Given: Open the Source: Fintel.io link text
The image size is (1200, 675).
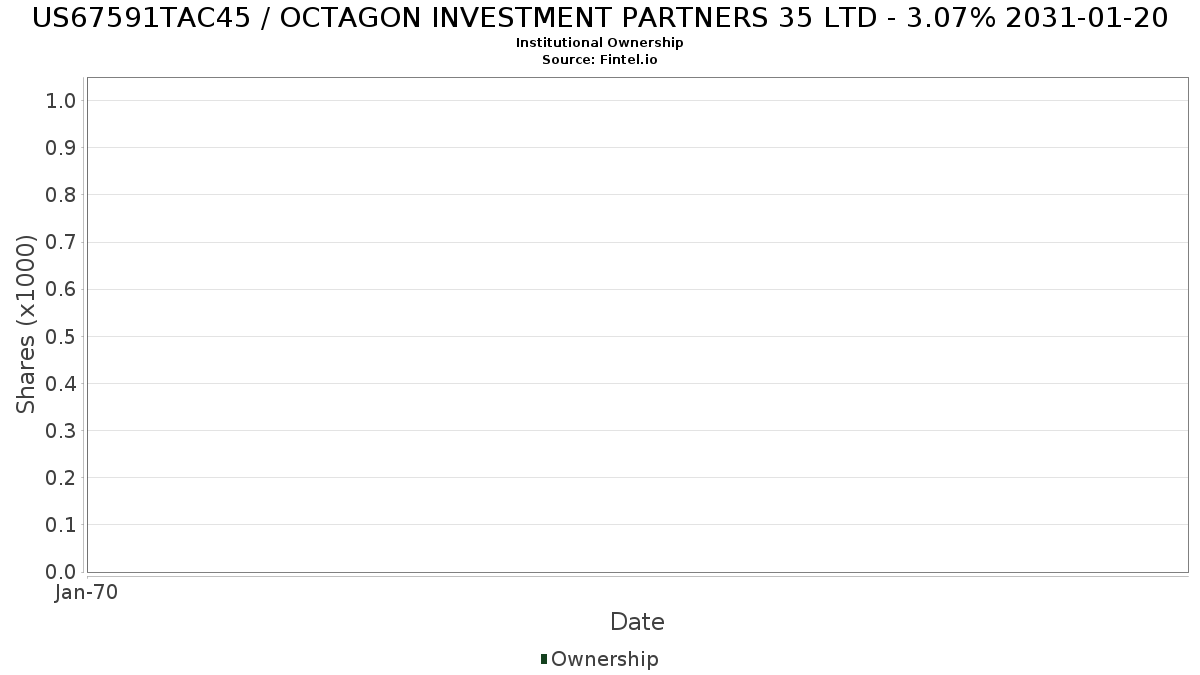Looking at the screenshot, I should 600,60.
